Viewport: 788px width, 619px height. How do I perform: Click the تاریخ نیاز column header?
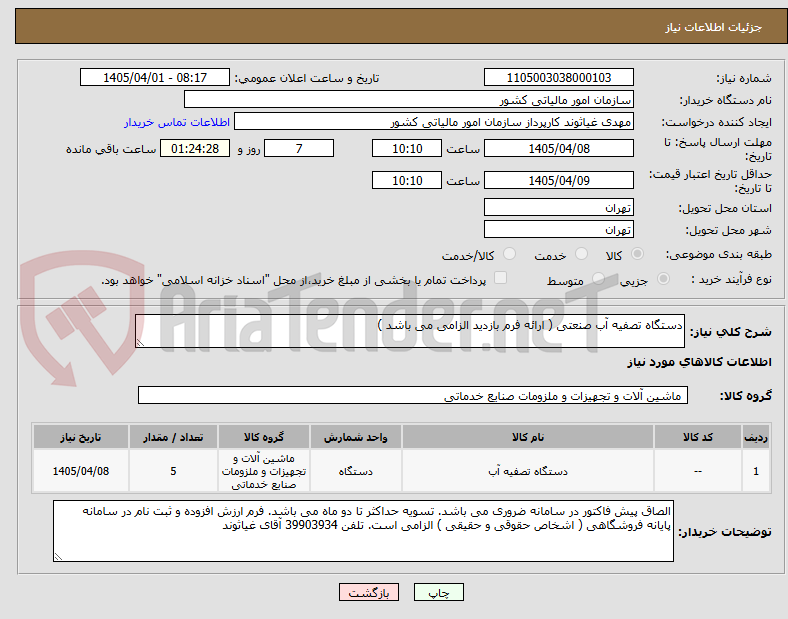[x=81, y=437]
